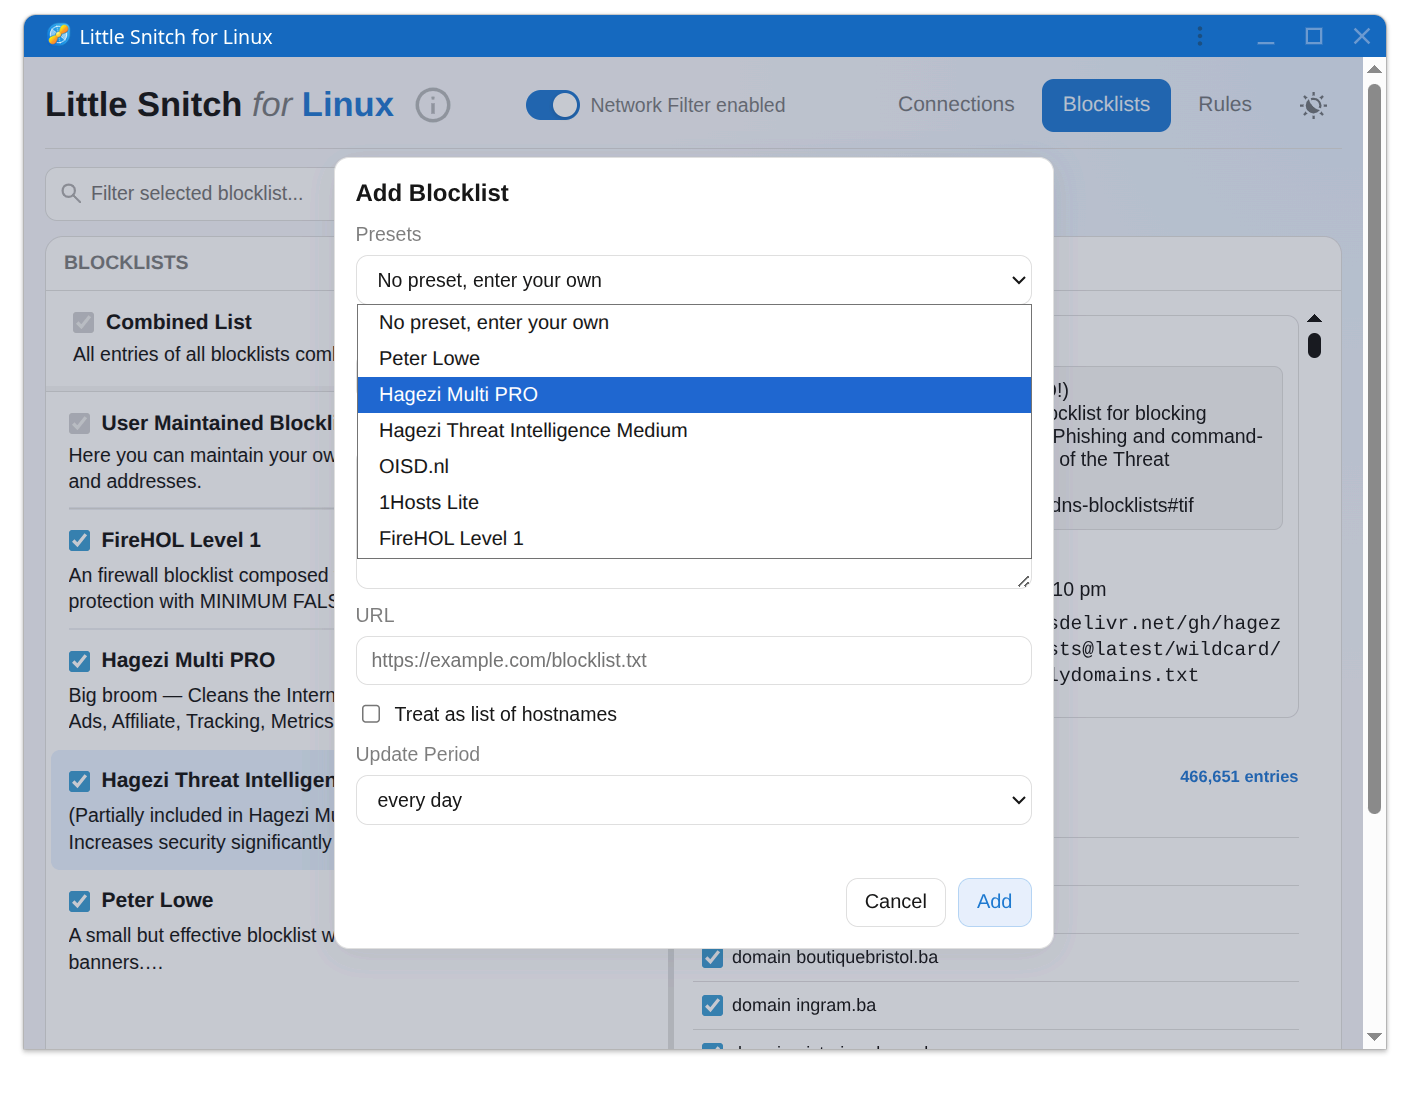Choose the Hagezi Multi PRO preset
Screen dimensions: 1410x1097
[x=694, y=395]
